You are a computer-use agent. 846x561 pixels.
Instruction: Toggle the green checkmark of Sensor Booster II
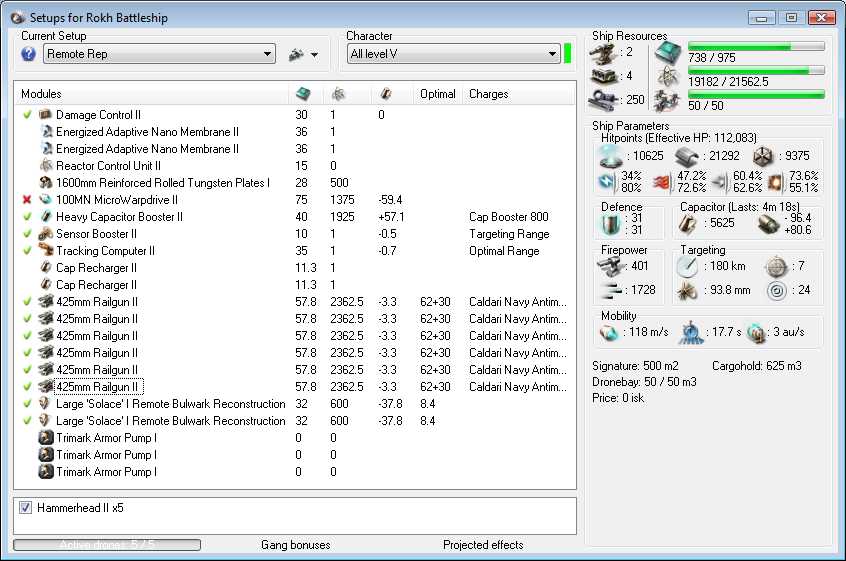[x=27, y=234]
